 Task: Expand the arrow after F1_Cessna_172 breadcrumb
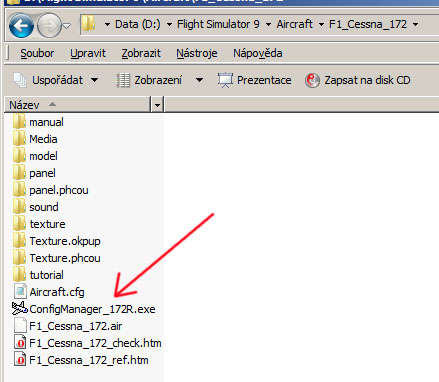(x=415, y=25)
